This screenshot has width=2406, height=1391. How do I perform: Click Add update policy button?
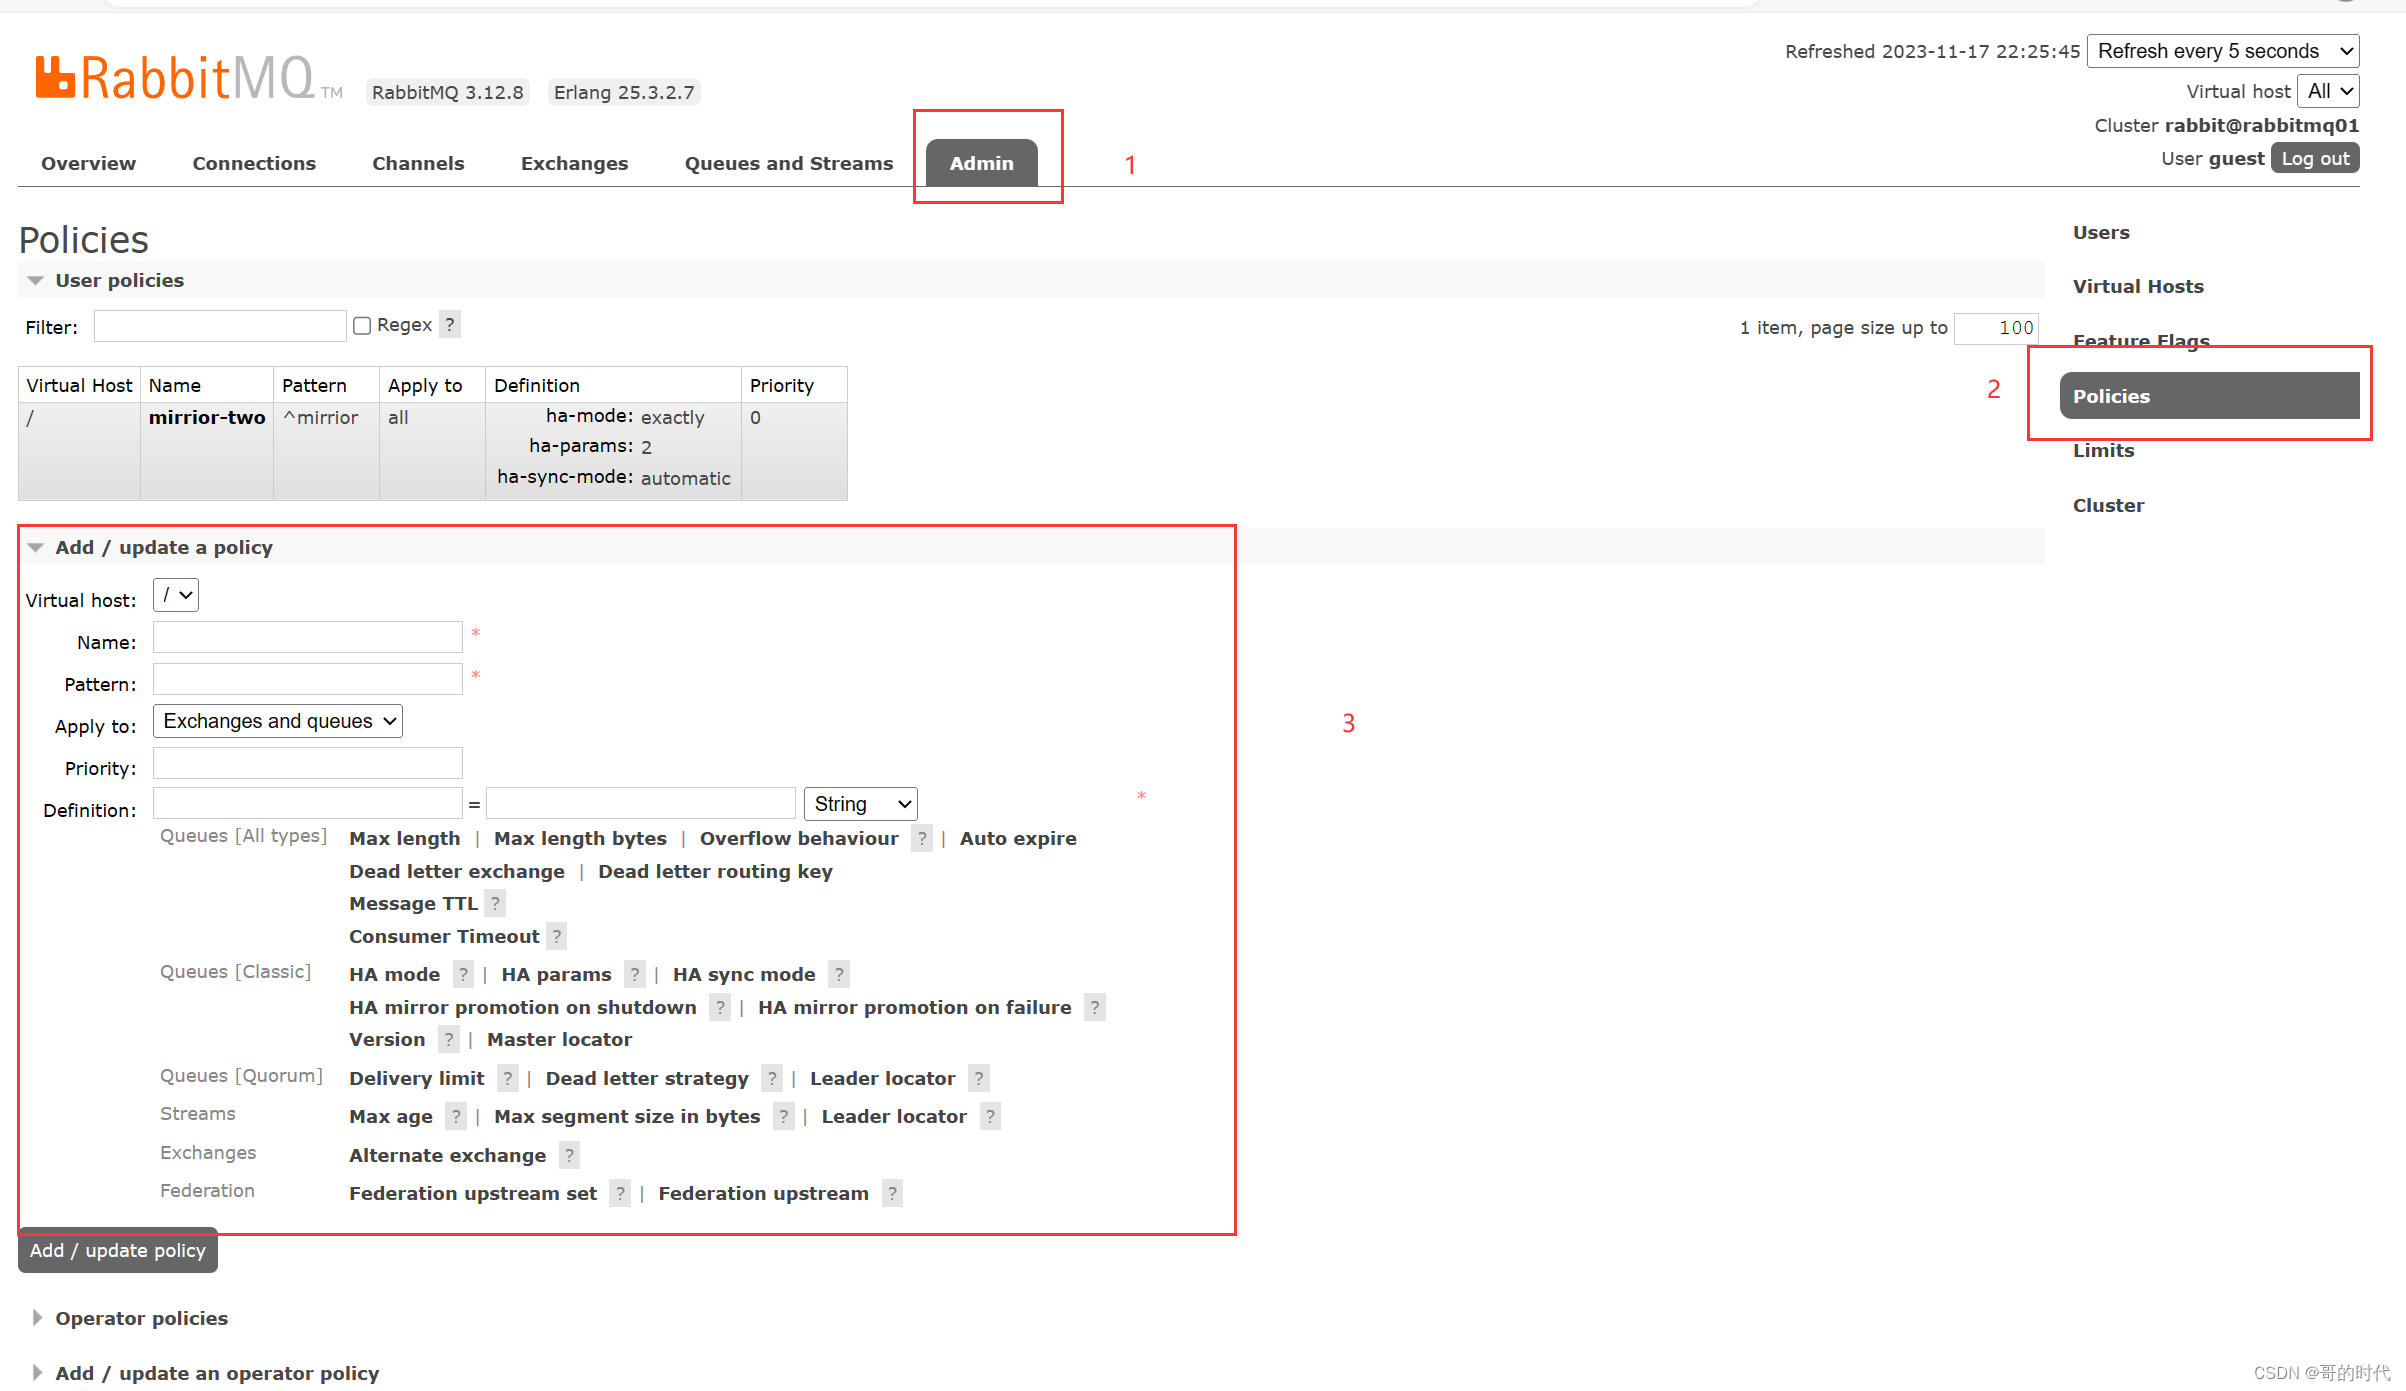(118, 1250)
